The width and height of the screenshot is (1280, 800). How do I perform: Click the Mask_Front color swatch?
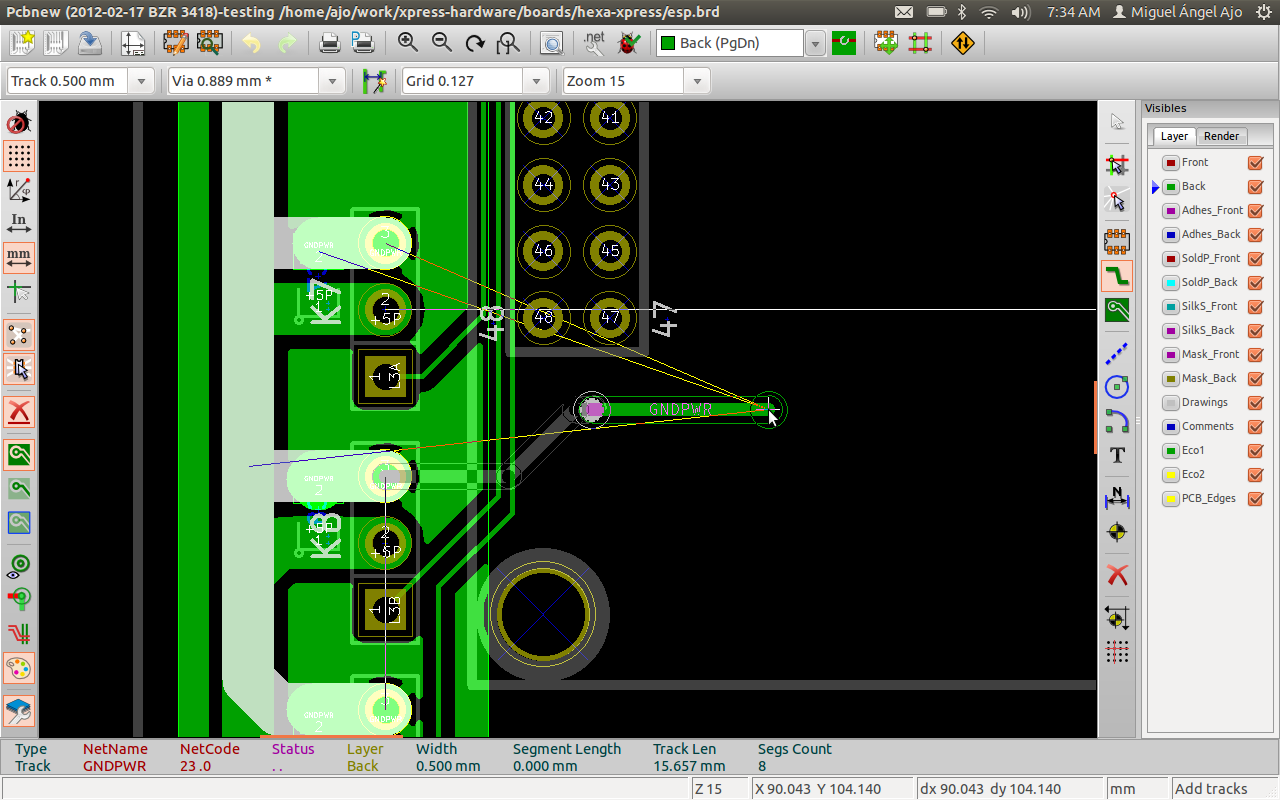click(1170, 355)
